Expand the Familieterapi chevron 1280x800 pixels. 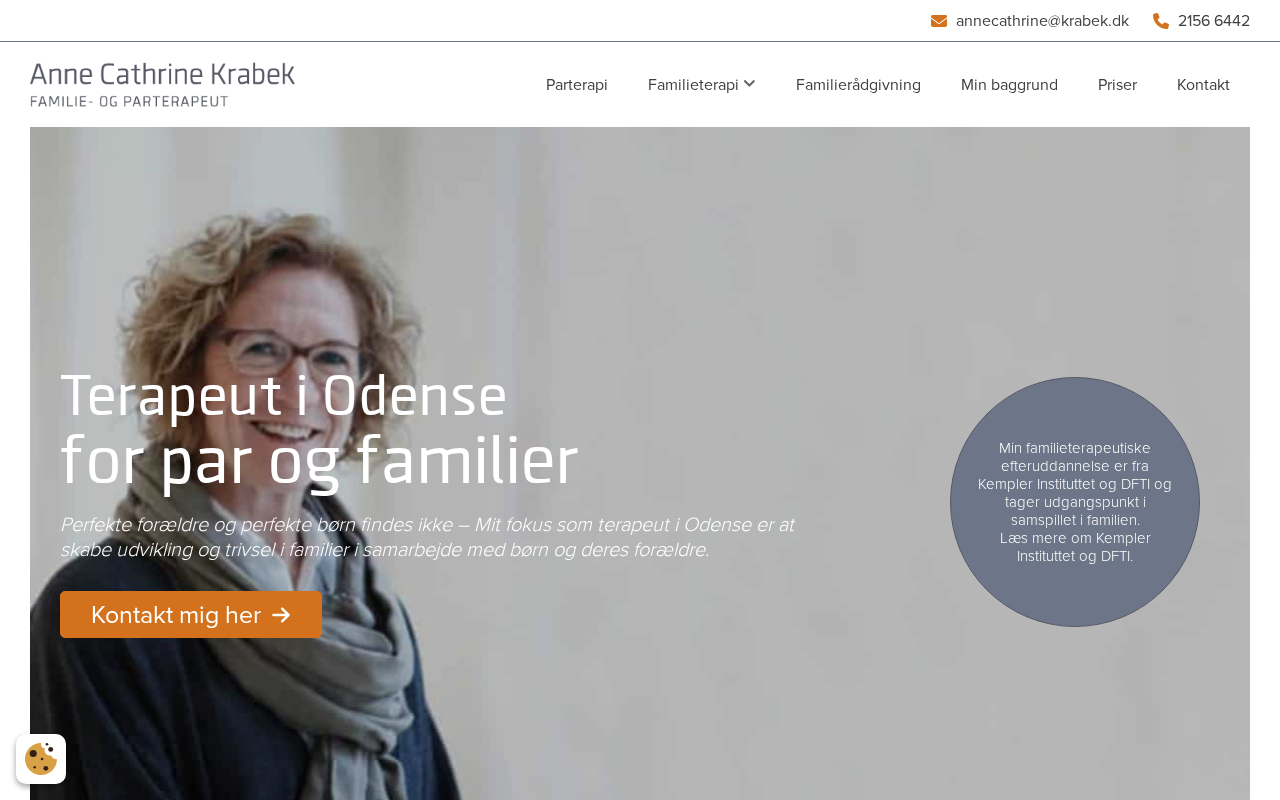point(749,84)
